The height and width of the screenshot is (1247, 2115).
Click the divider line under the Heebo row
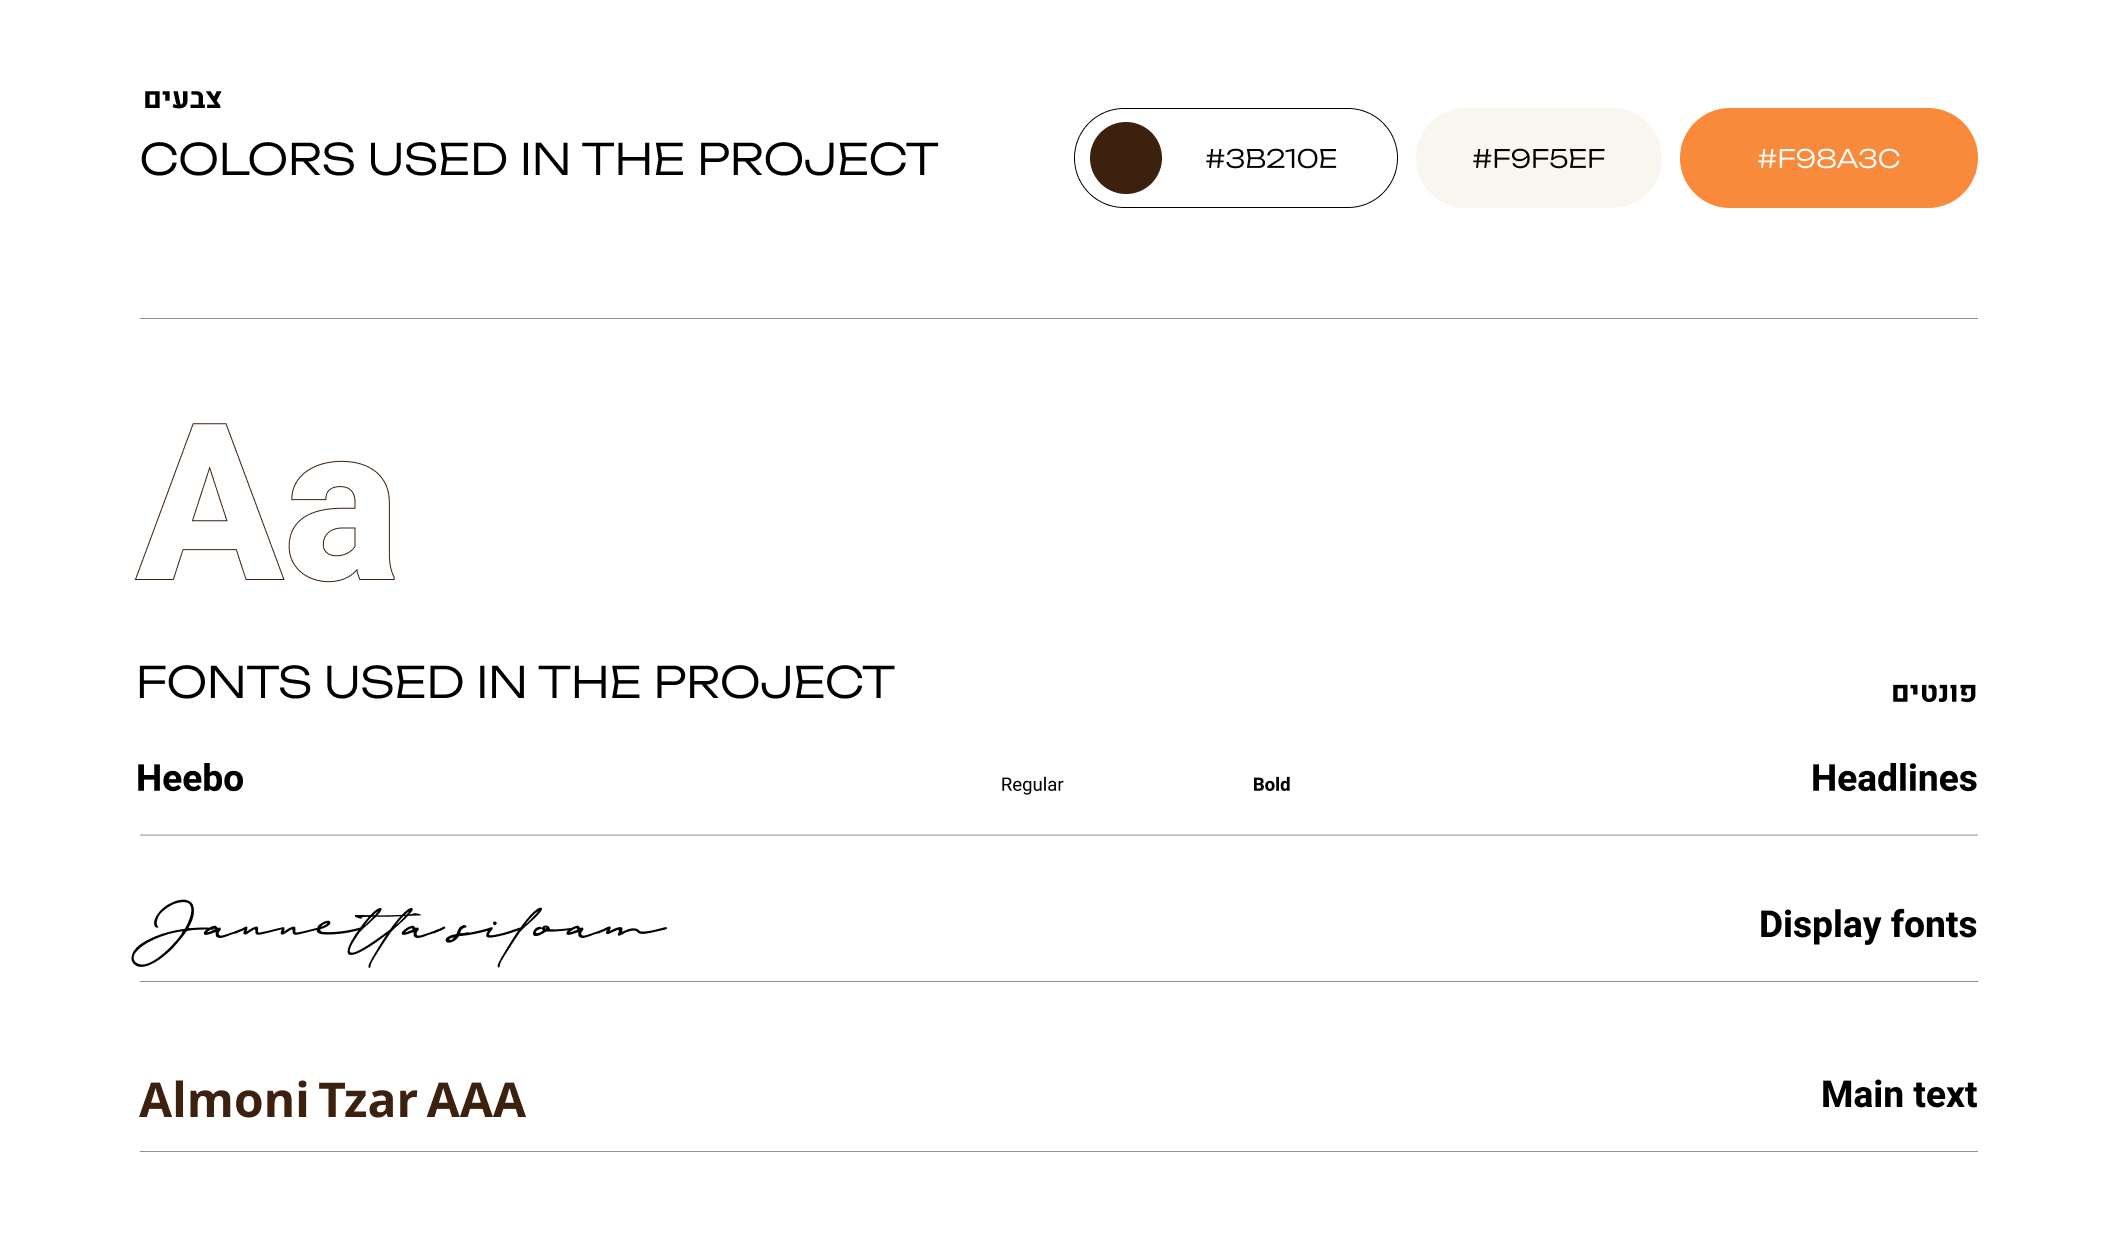(x=1058, y=835)
